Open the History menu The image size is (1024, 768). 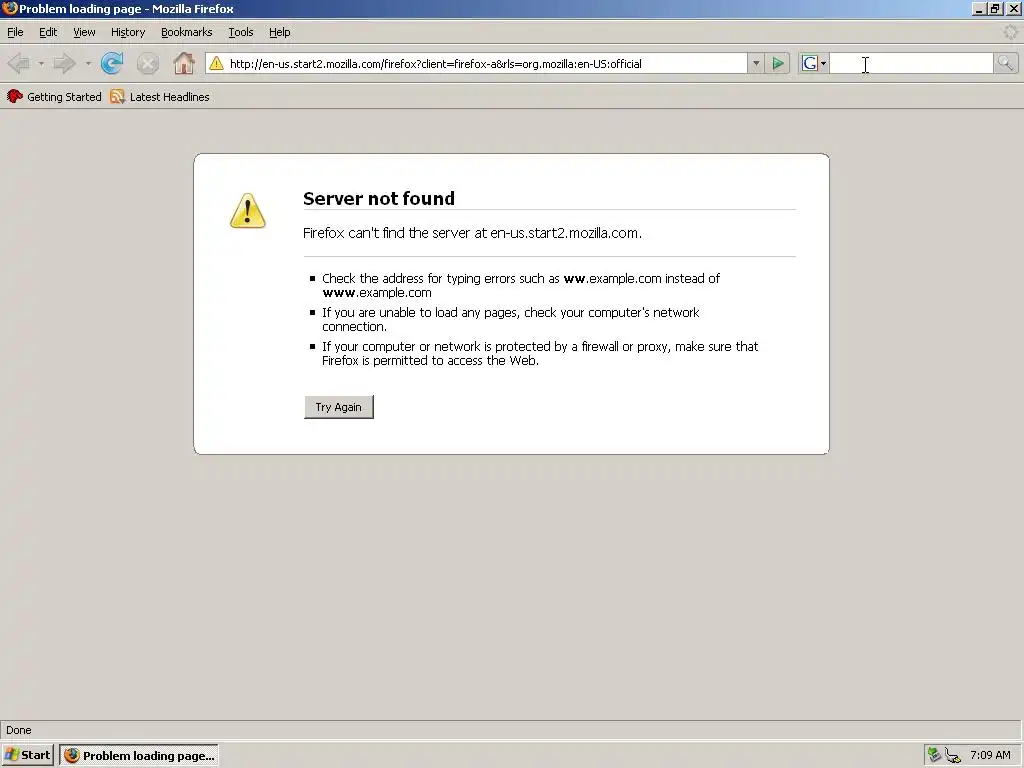[128, 32]
